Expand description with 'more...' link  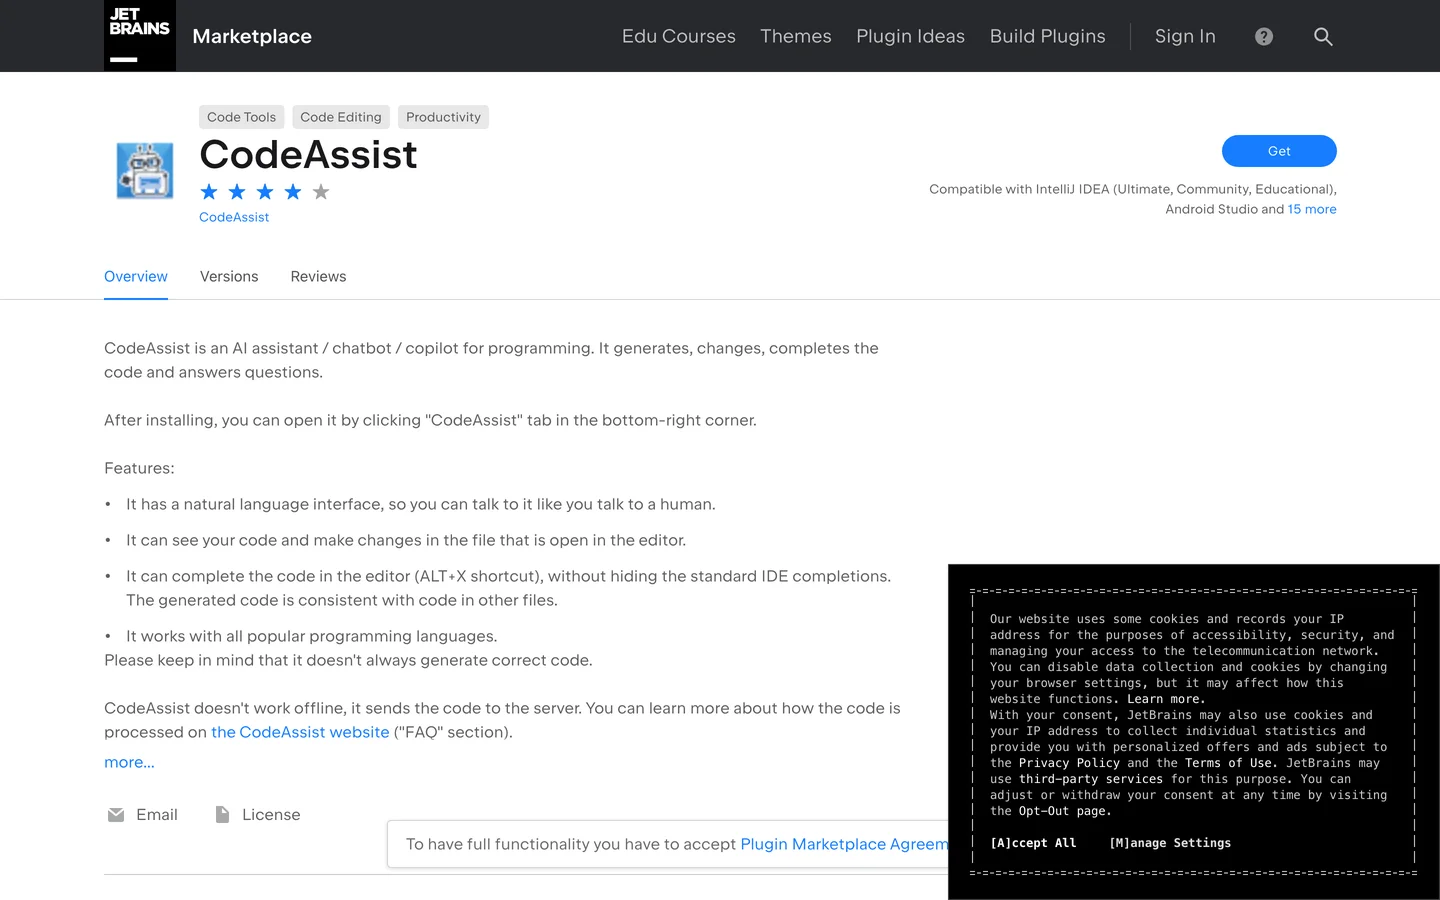coord(129,762)
